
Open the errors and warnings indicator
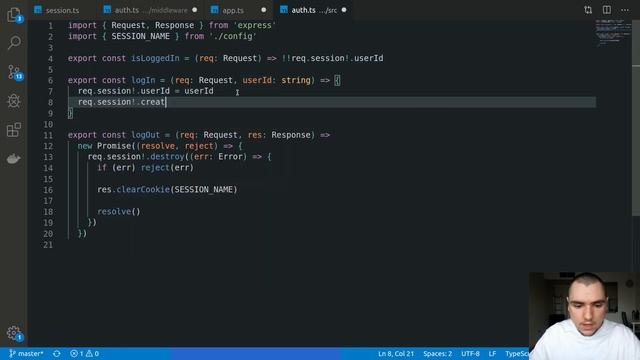(x=84, y=353)
